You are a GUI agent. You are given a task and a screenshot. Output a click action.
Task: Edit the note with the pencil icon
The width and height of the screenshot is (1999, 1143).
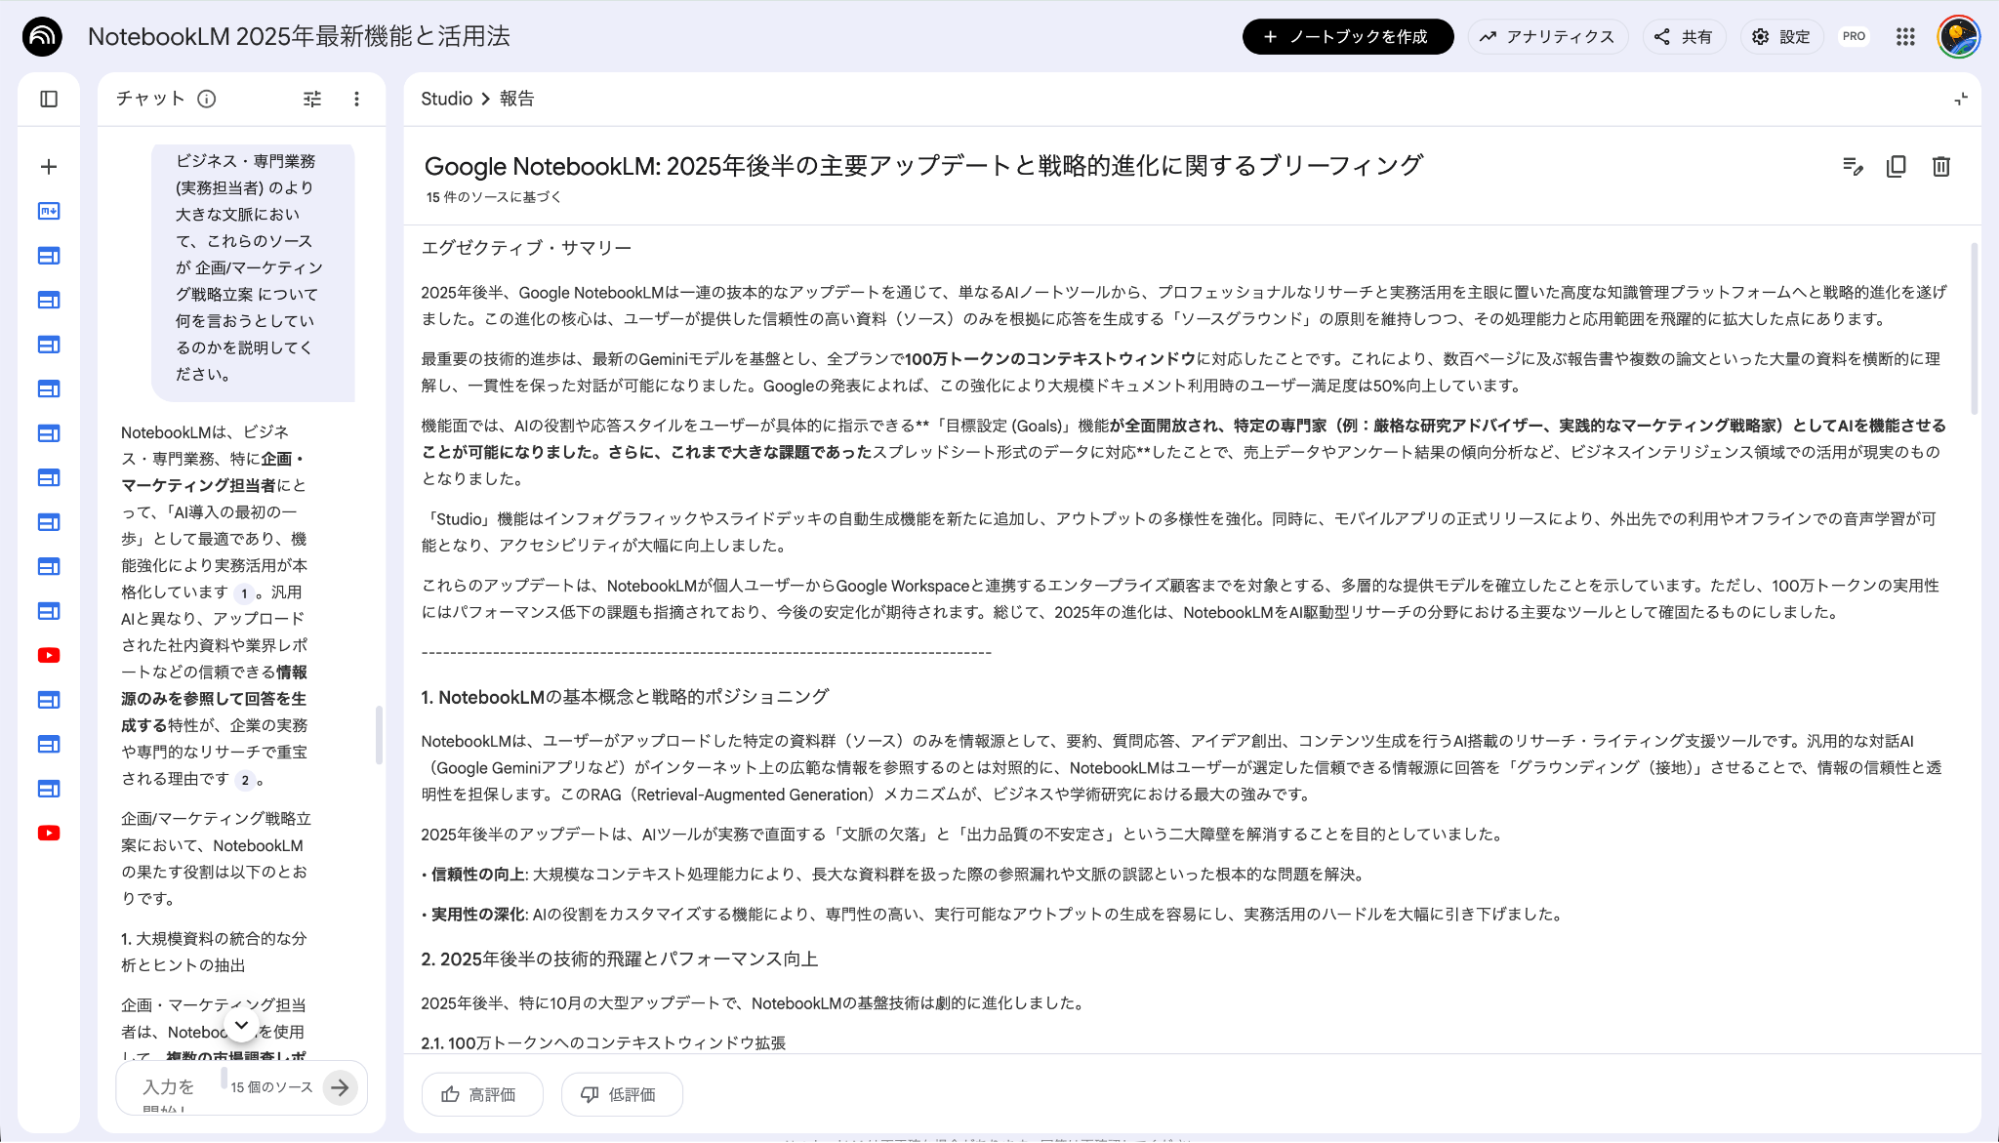tap(1854, 166)
